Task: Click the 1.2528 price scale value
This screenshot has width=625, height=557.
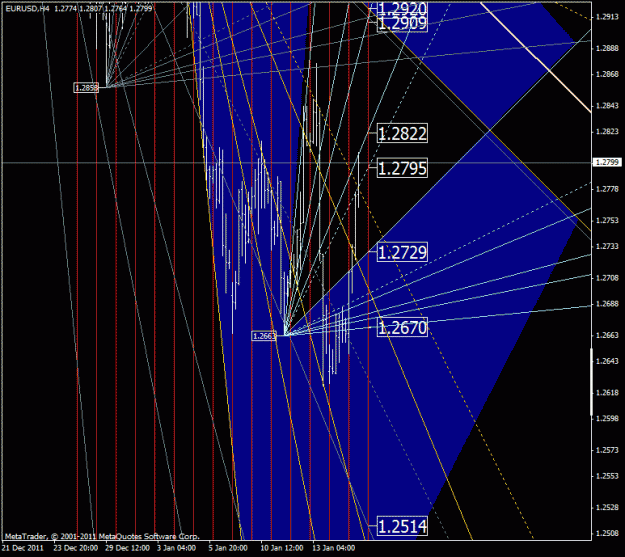Action: 607,508
